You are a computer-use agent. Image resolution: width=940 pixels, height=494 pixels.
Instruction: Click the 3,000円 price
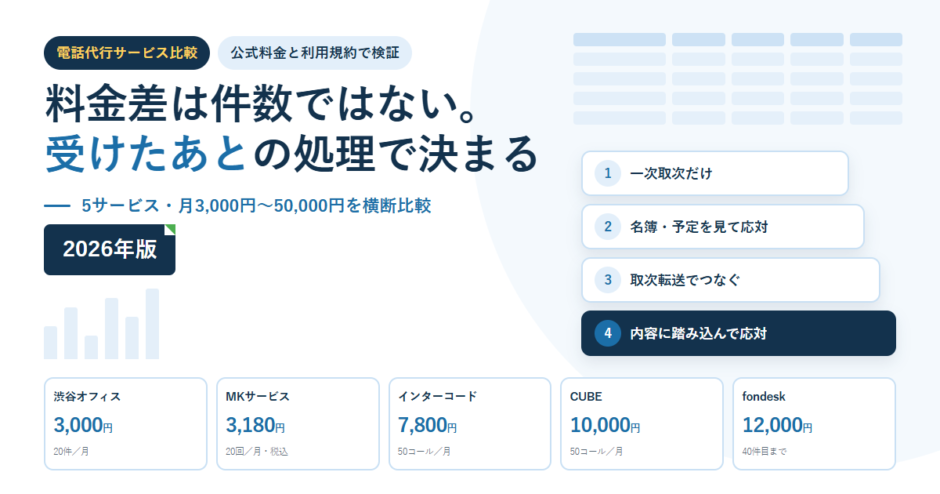pos(83,425)
